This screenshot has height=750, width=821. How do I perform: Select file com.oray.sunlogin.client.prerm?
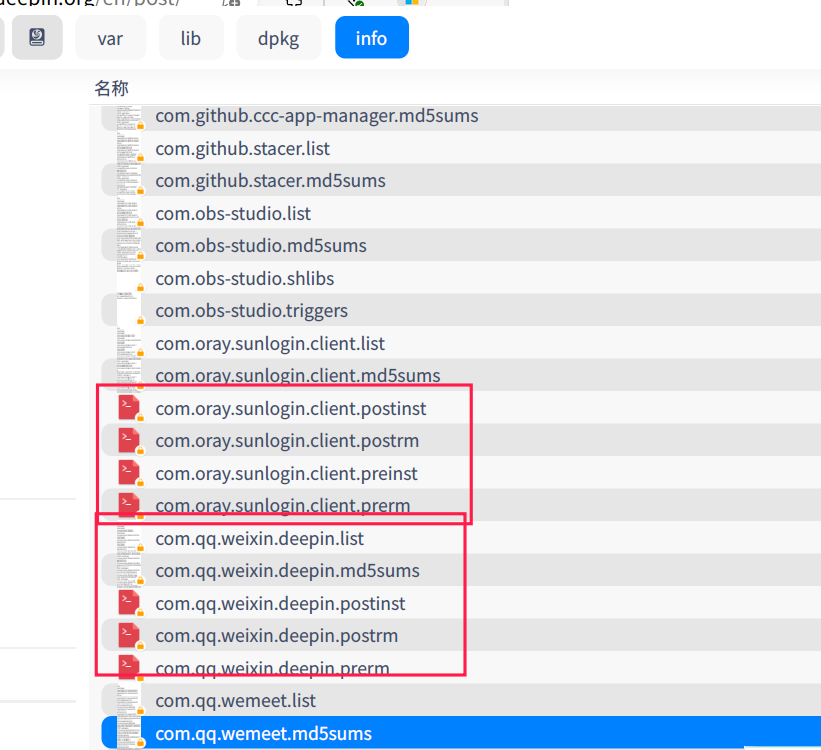tap(461, 505)
